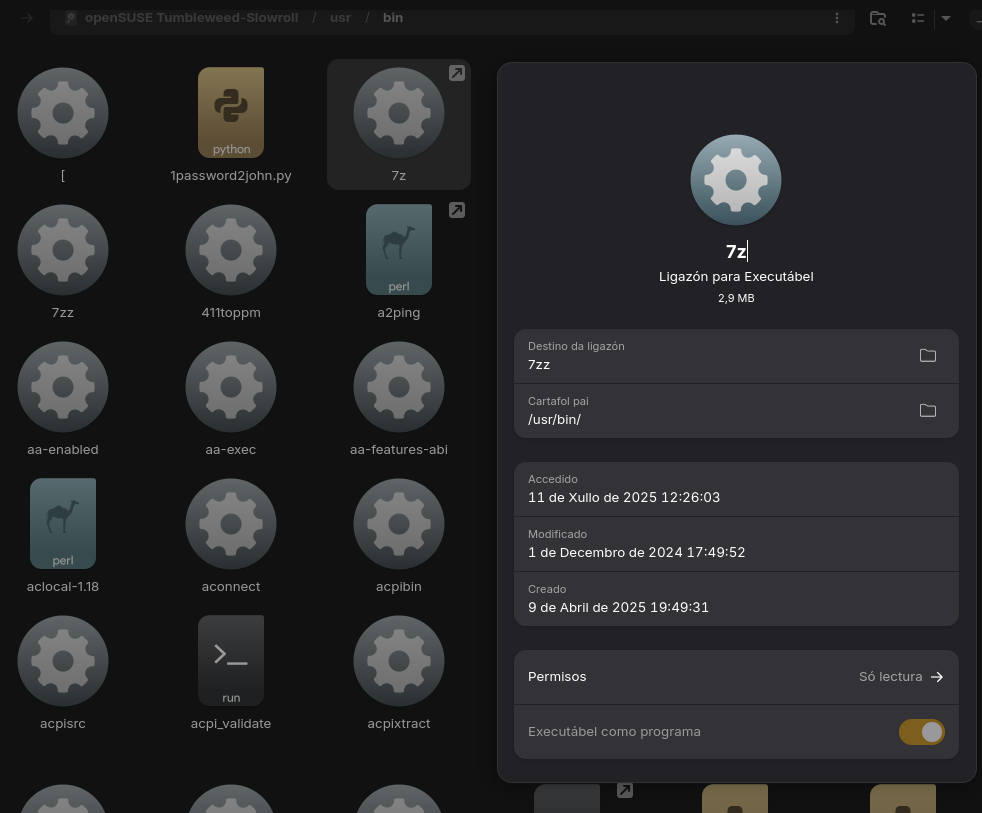Open the '[' executable file icon

[x=63, y=113]
